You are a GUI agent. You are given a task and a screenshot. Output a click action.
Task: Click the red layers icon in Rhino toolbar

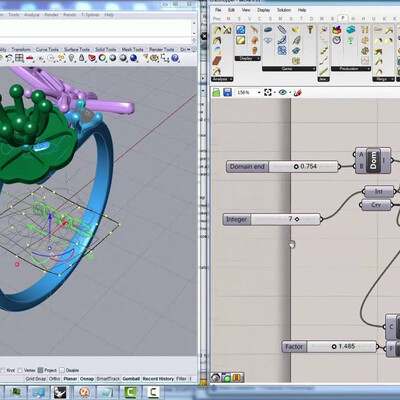tap(92, 58)
